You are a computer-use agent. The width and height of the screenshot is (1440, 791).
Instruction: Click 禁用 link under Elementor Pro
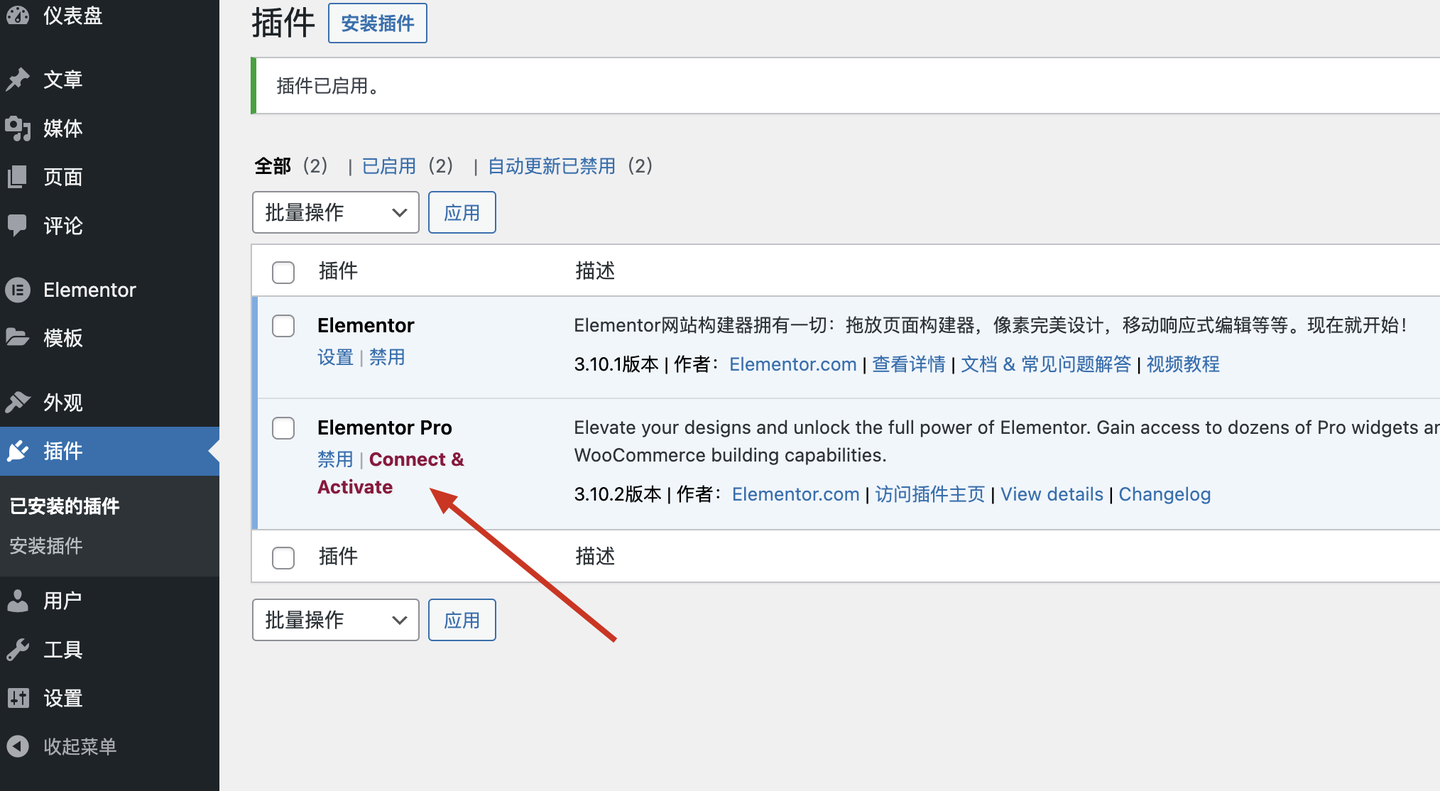[335, 459]
